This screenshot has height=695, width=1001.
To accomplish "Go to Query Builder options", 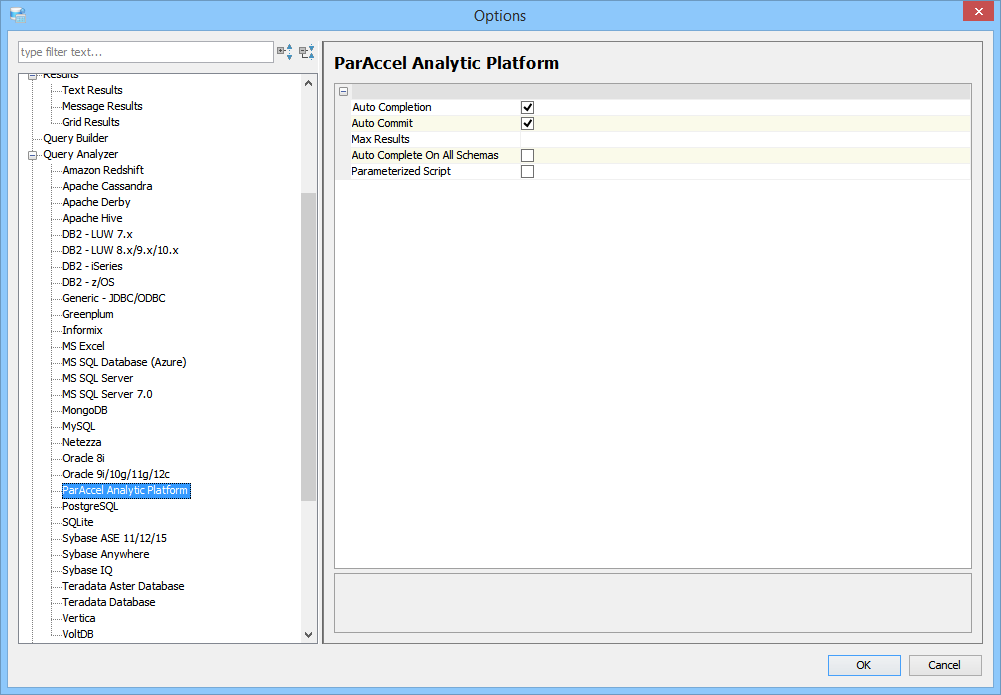I will tap(75, 138).
